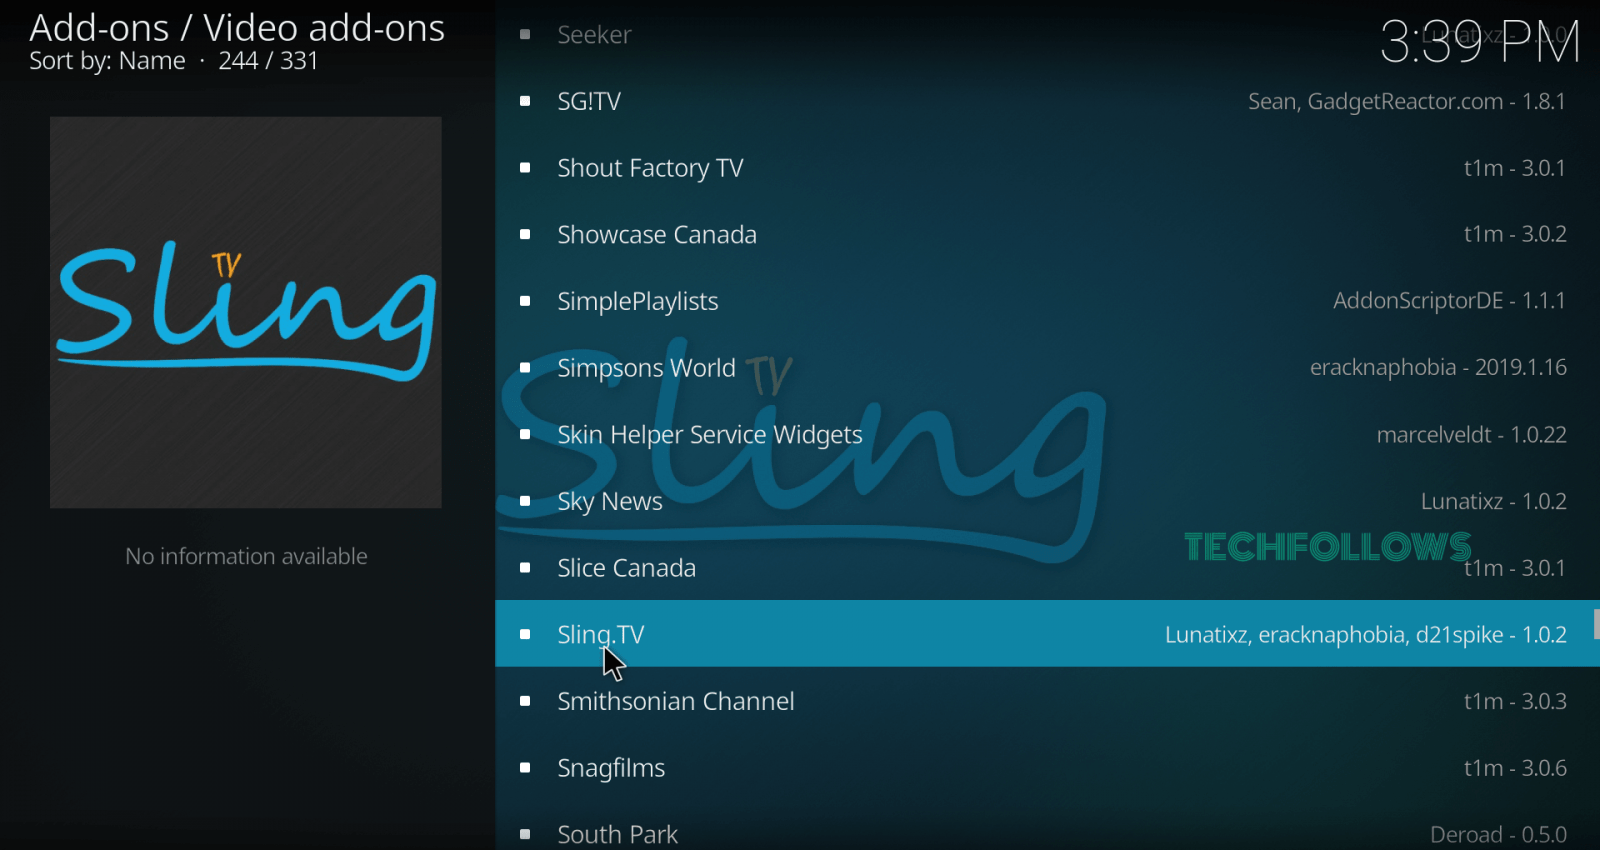Image resolution: width=1600 pixels, height=850 pixels.
Task: Click the bullet icon beside SG!TV
Action: pyautogui.click(x=525, y=101)
